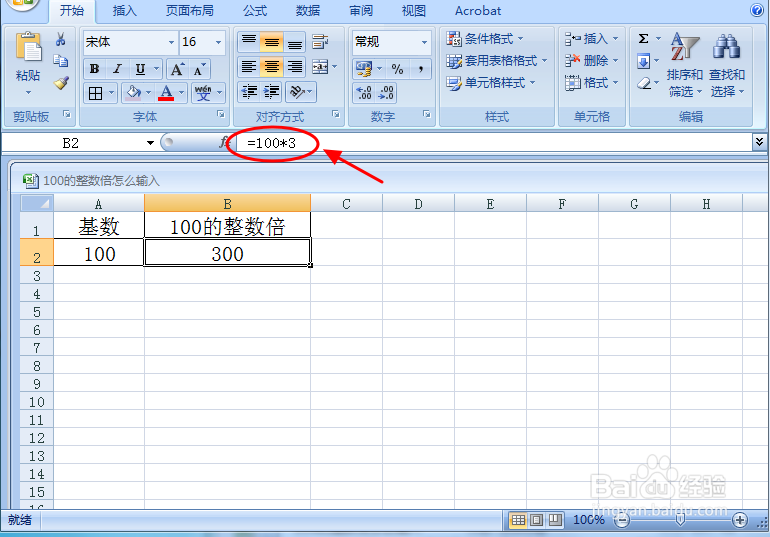Click Decrease decimal places icon

pyautogui.click(x=386, y=93)
